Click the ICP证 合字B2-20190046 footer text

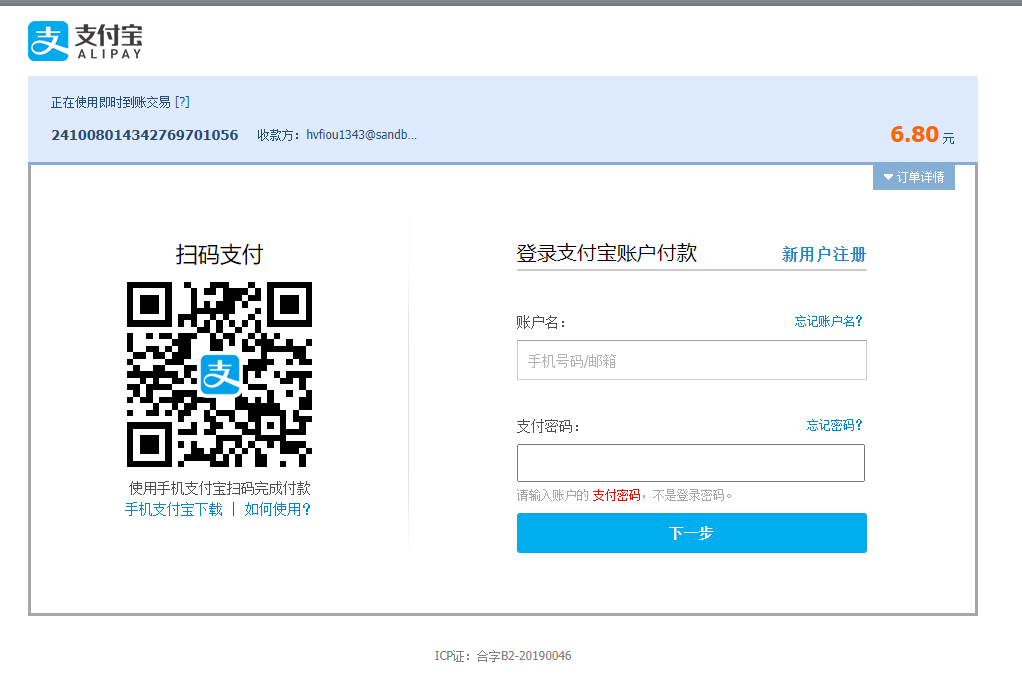point(503,655)
